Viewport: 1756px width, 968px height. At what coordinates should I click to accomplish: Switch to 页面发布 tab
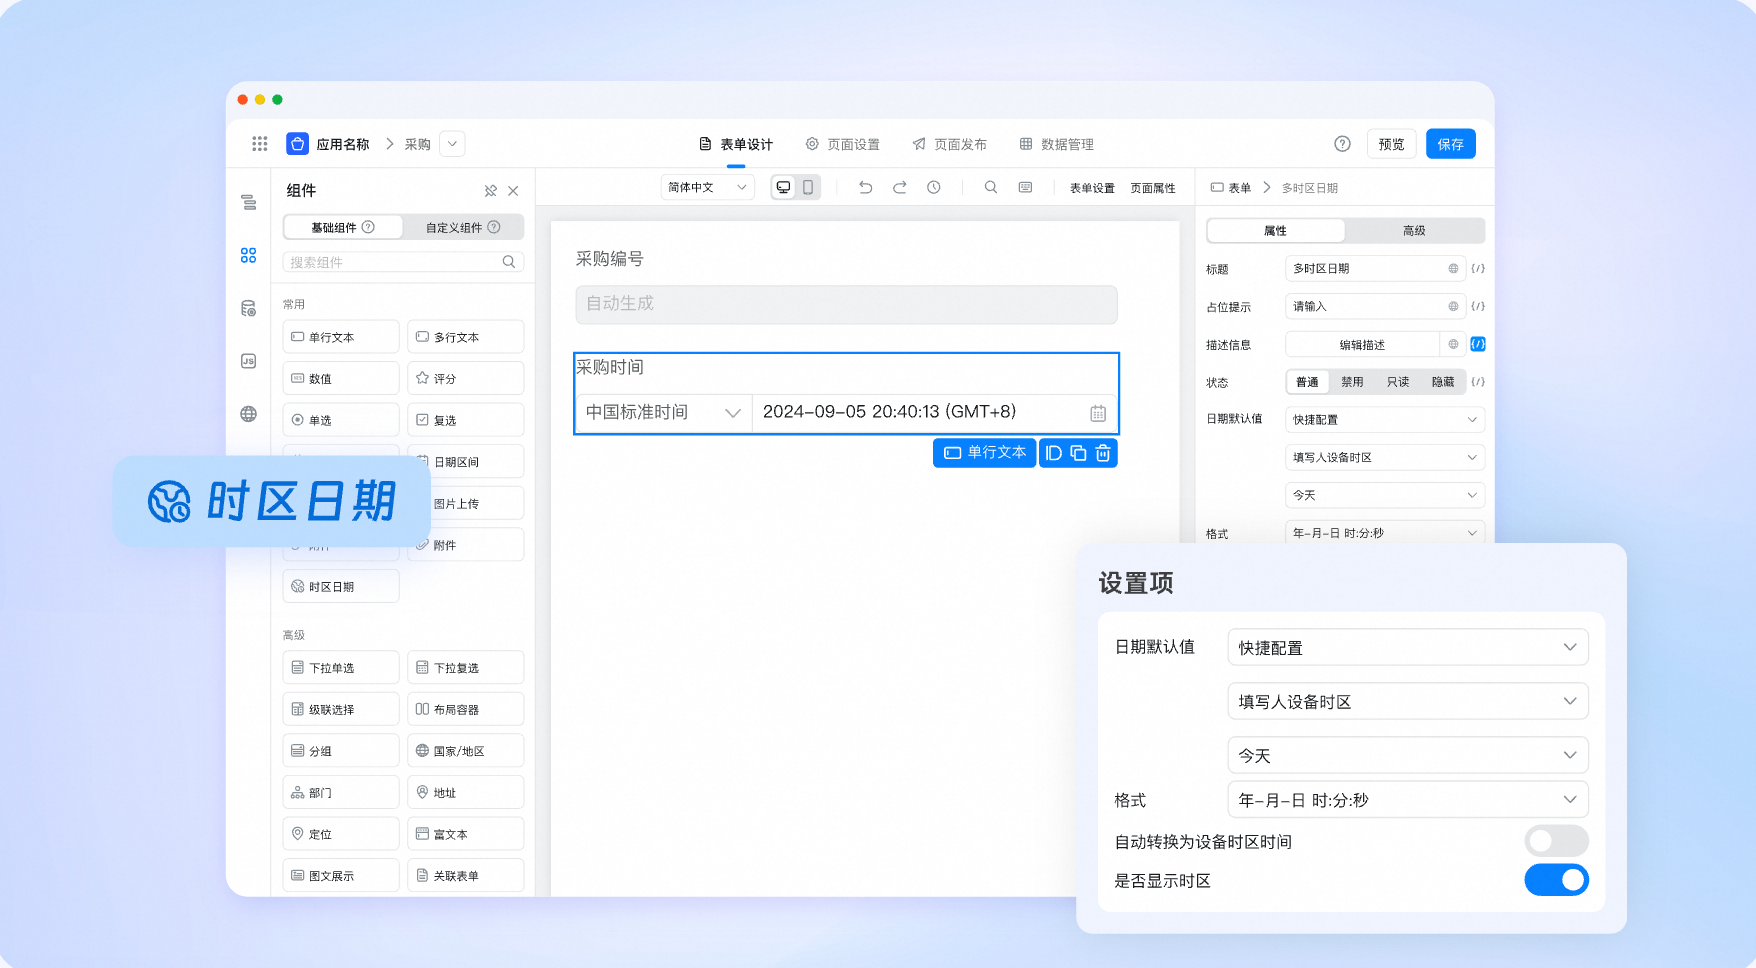[949, 144]
